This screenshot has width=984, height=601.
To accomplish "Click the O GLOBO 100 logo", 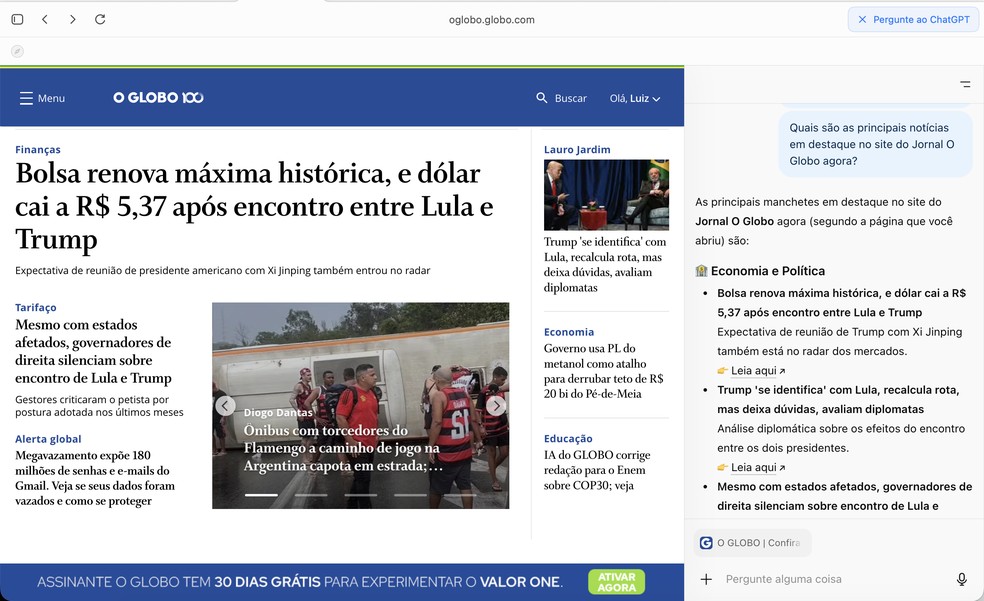I will pyautogui.click(x=157, y=97).
